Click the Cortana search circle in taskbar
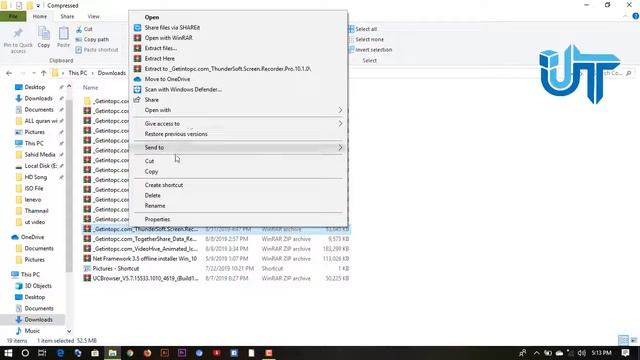The height and width of the screenshot is (360, 640). (25, 353)
